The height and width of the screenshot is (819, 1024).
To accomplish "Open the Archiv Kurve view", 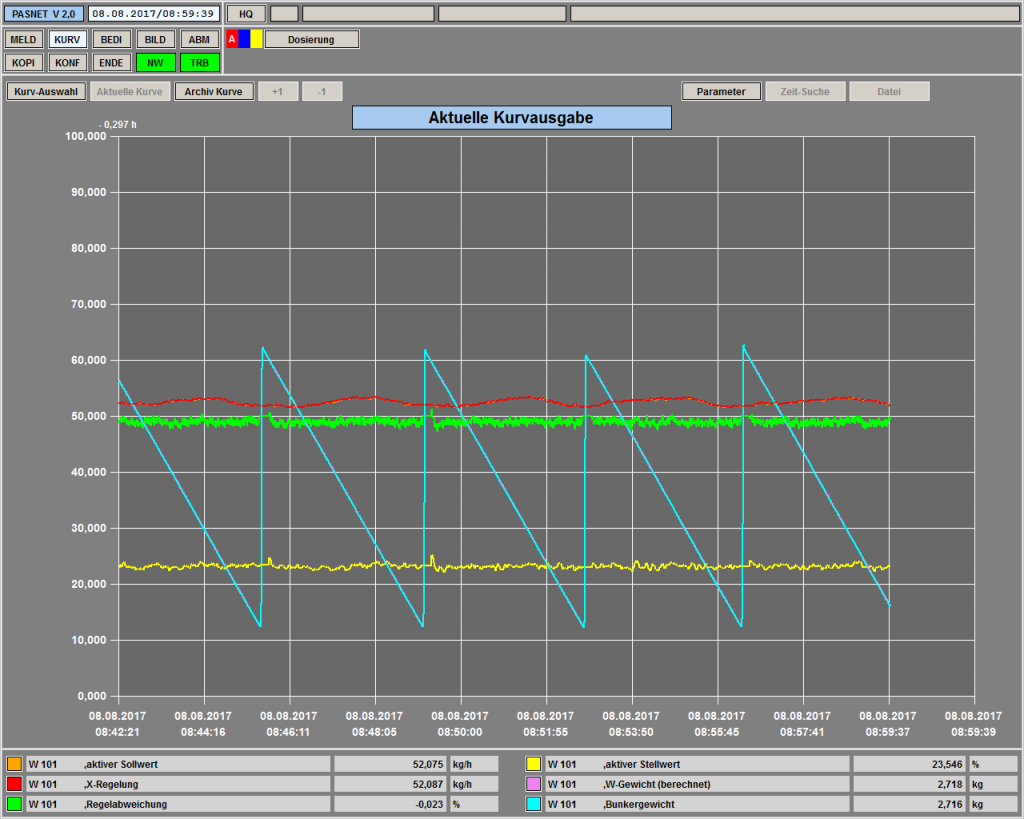I will (x=213, y=91).
